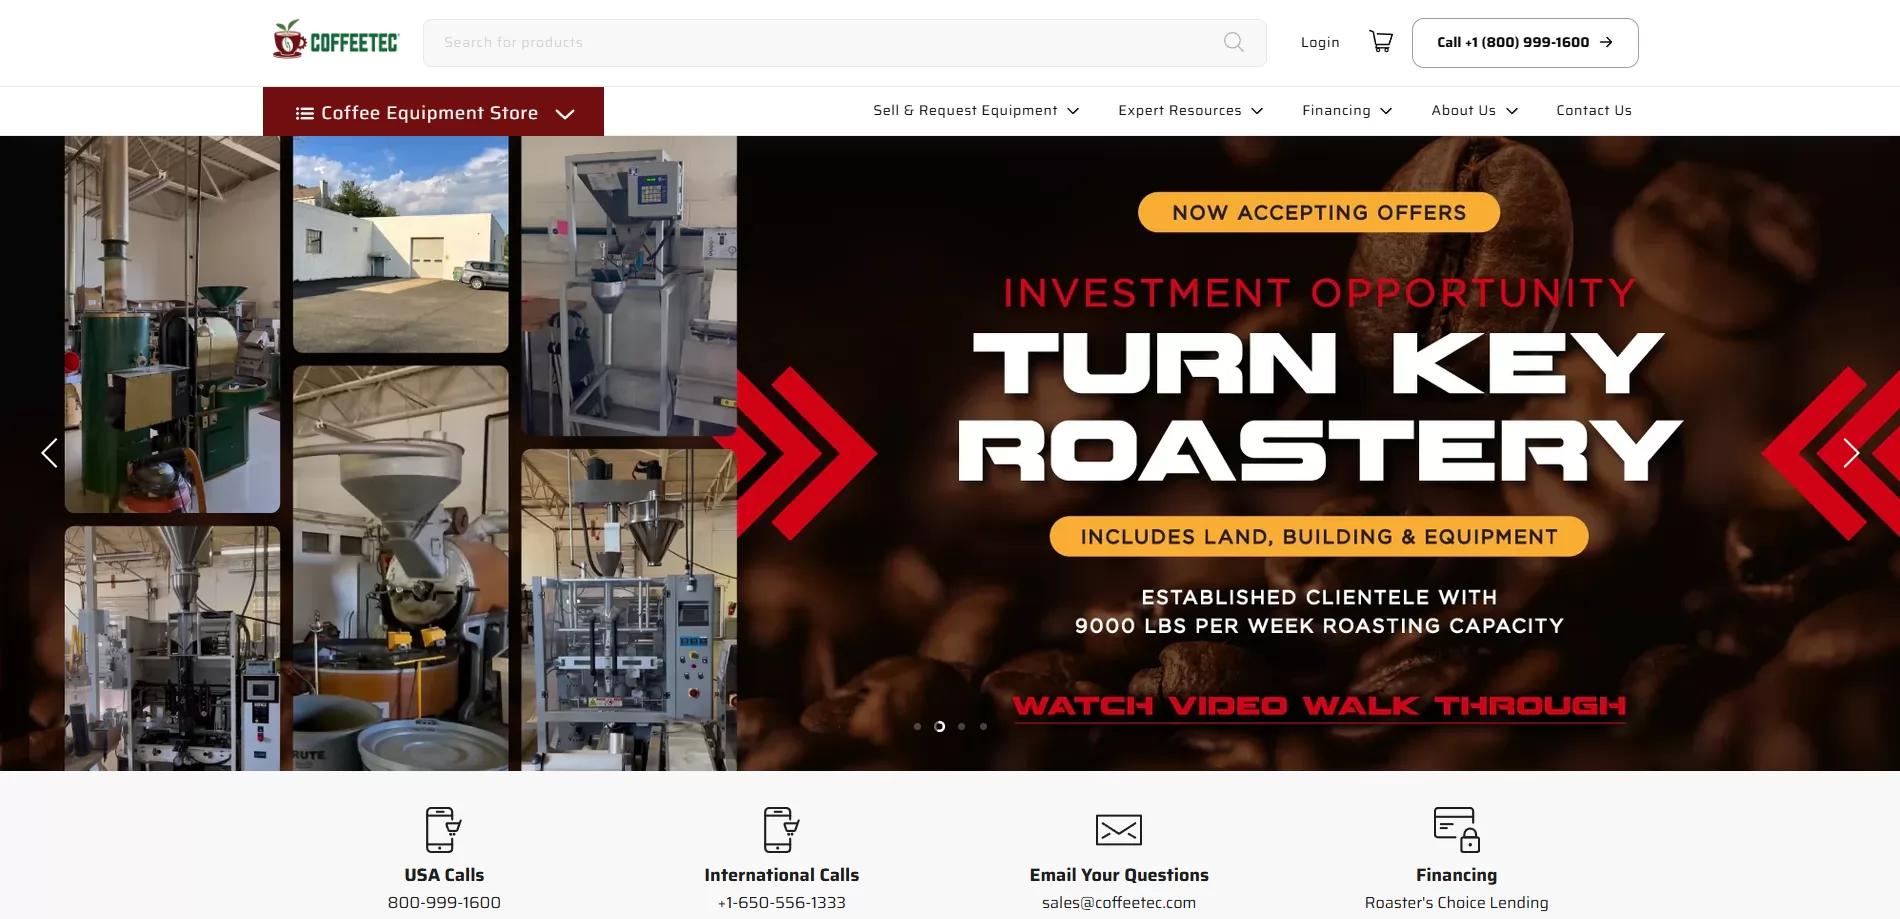The height and width of the screenshot is (919, 1900).
Task: Select the fourth carousel slide dot
Action: (x=983, y=727)
